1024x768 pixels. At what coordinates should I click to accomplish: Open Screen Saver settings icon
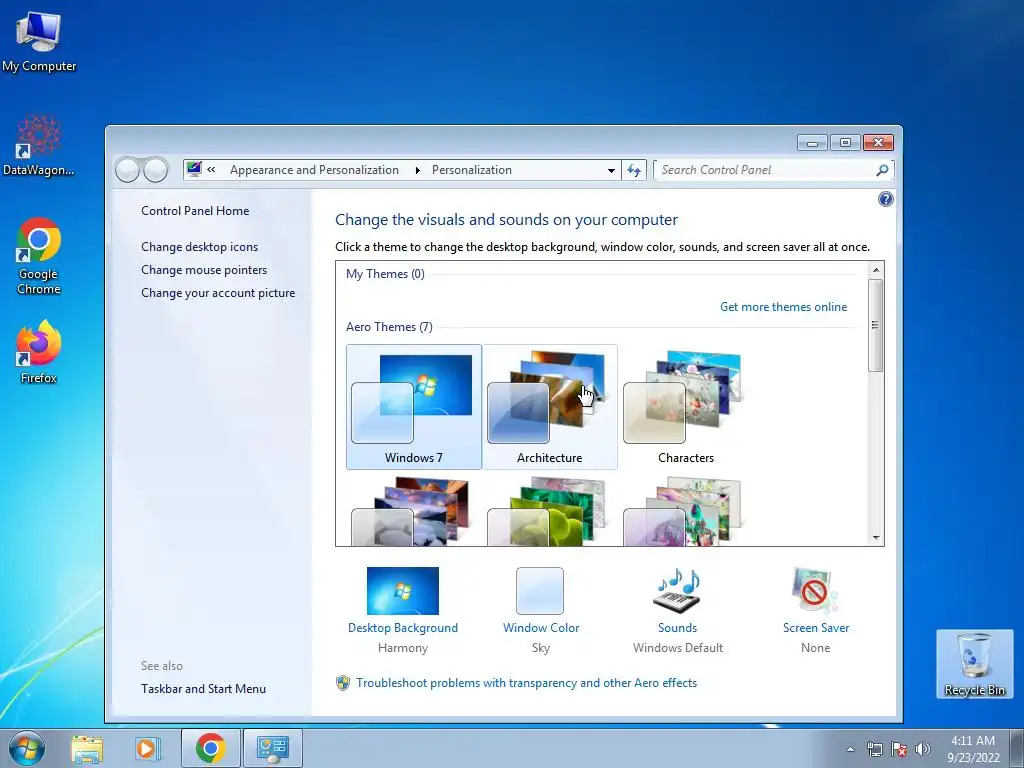point(815,590)
